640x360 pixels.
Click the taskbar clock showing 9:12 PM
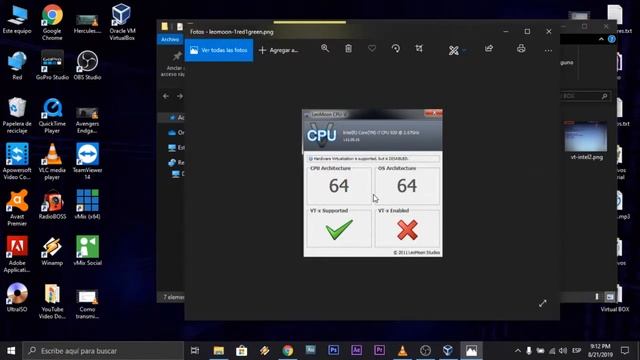(x=600, y=351)
